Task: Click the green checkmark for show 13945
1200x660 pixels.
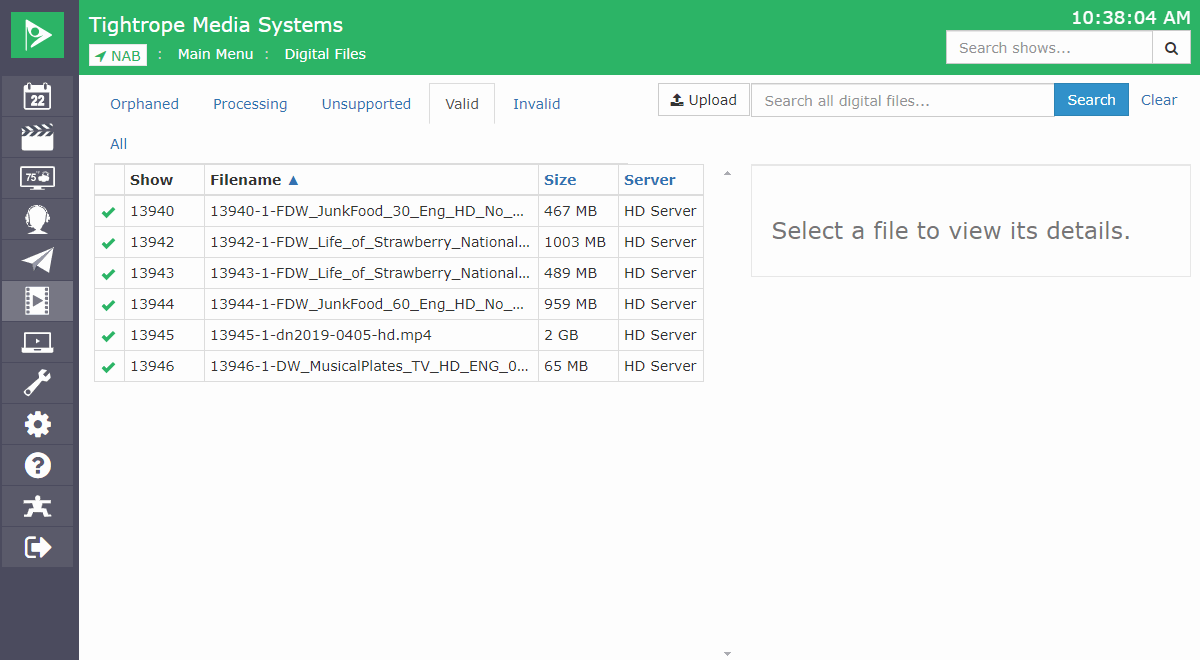Action: coord(109,336)
